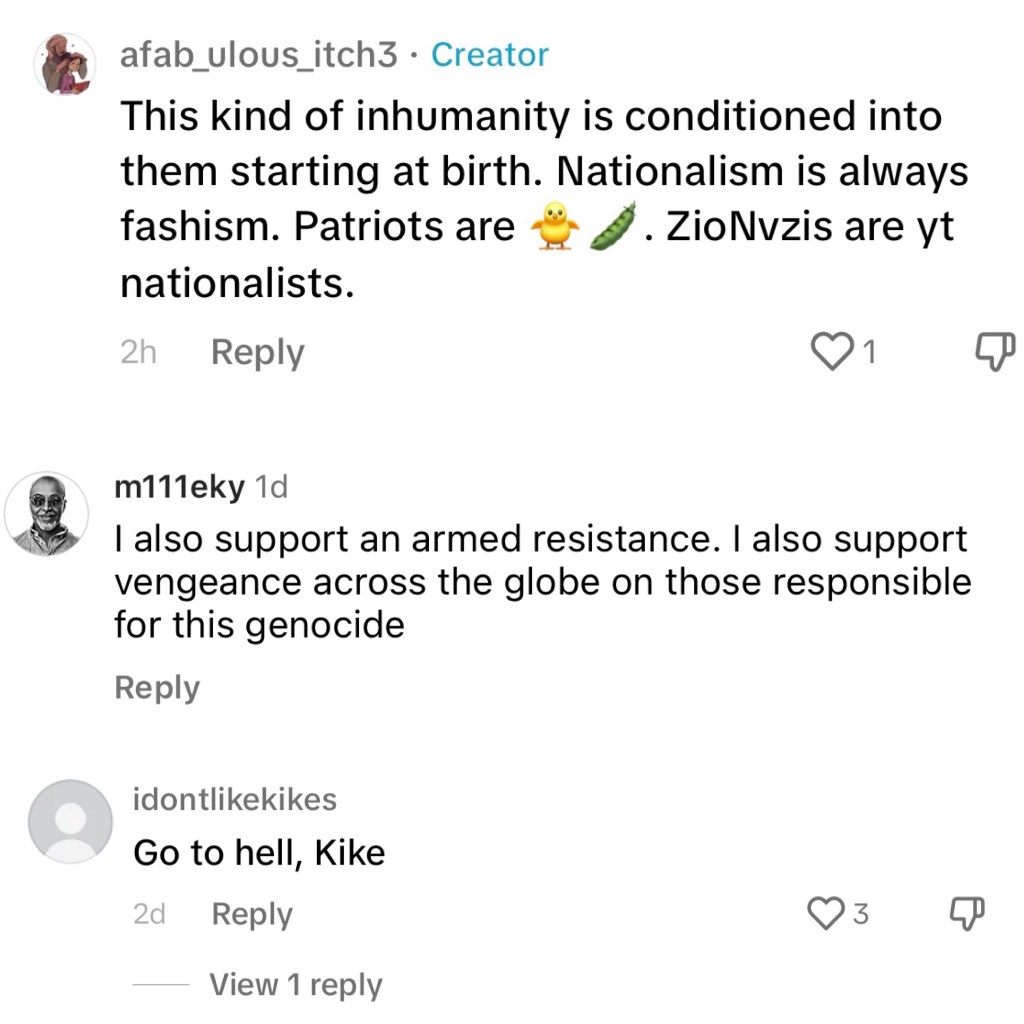Reply to the afab_ulous_itch3 comment
Image resolution: width=1024 pixels, height=1024 pixels.
[x=257, y=353]
